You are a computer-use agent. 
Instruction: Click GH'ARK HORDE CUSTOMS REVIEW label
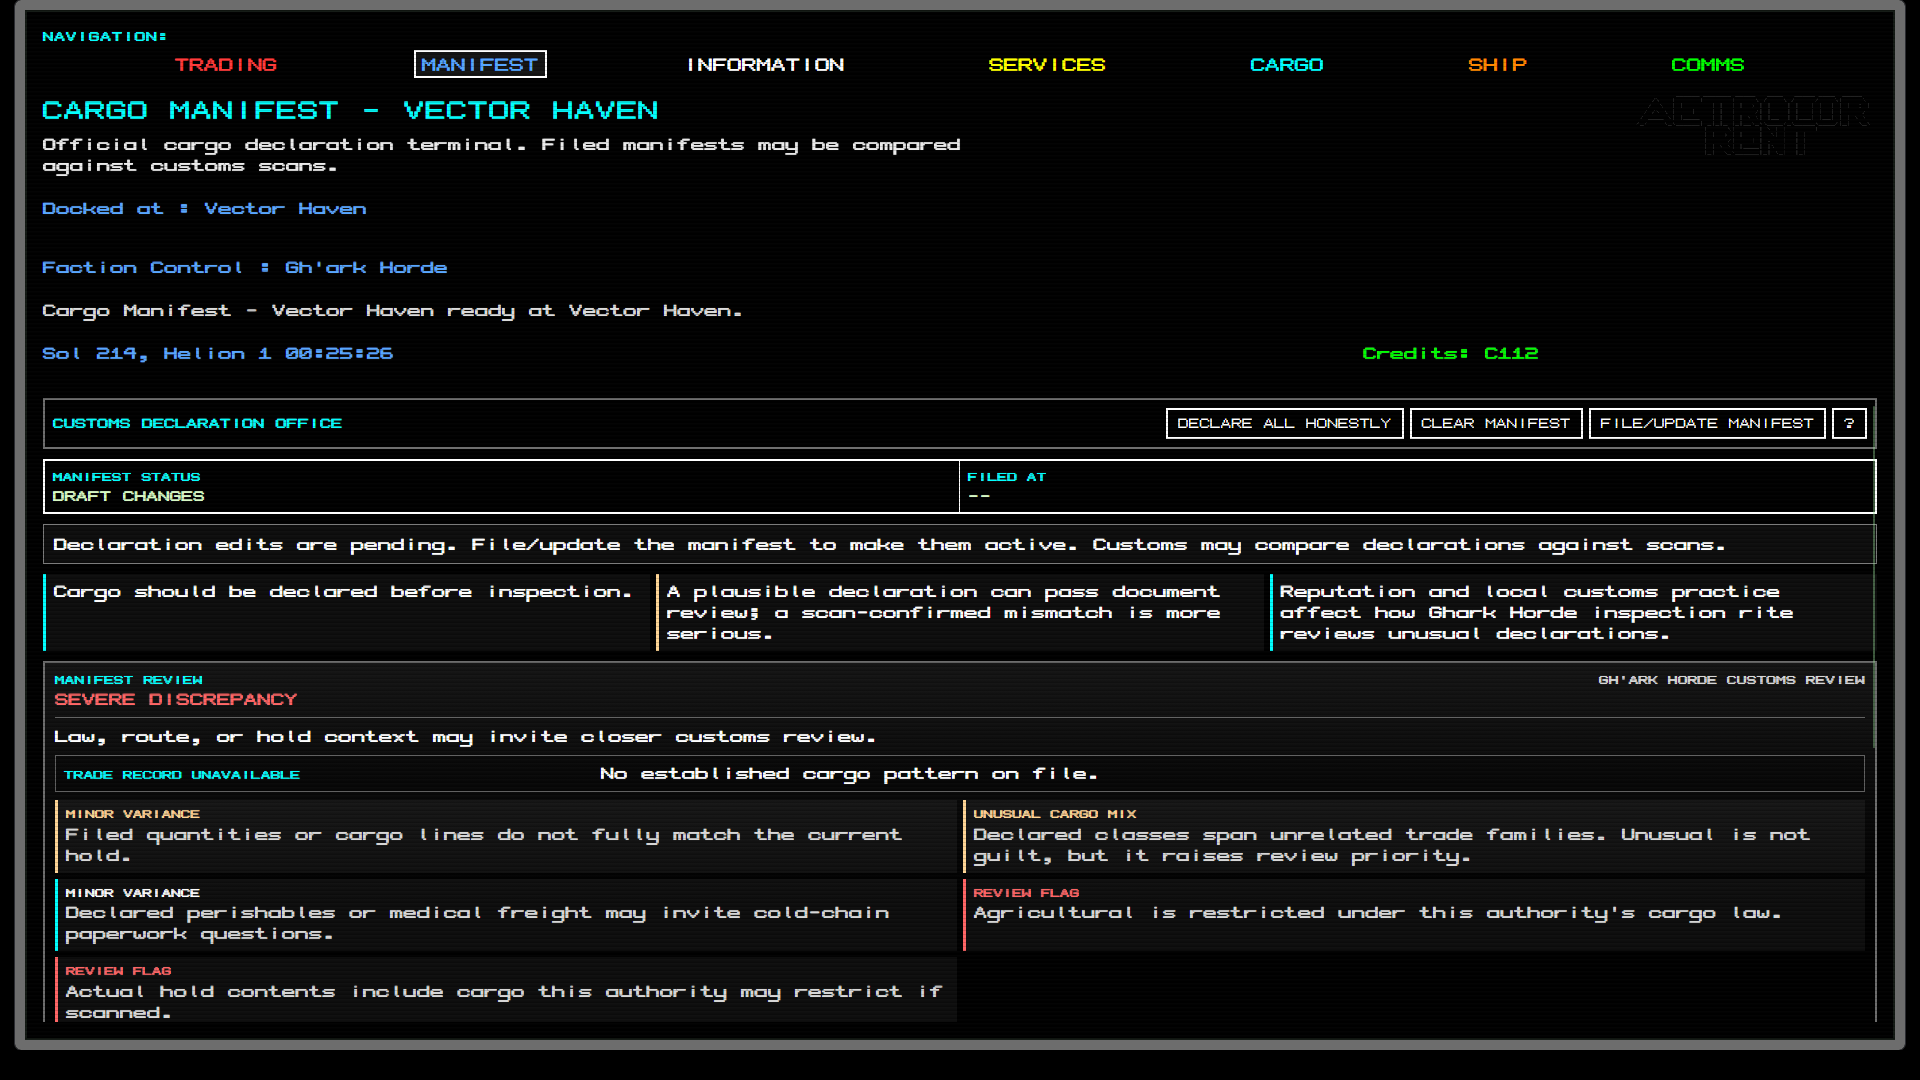point(1731,680)
